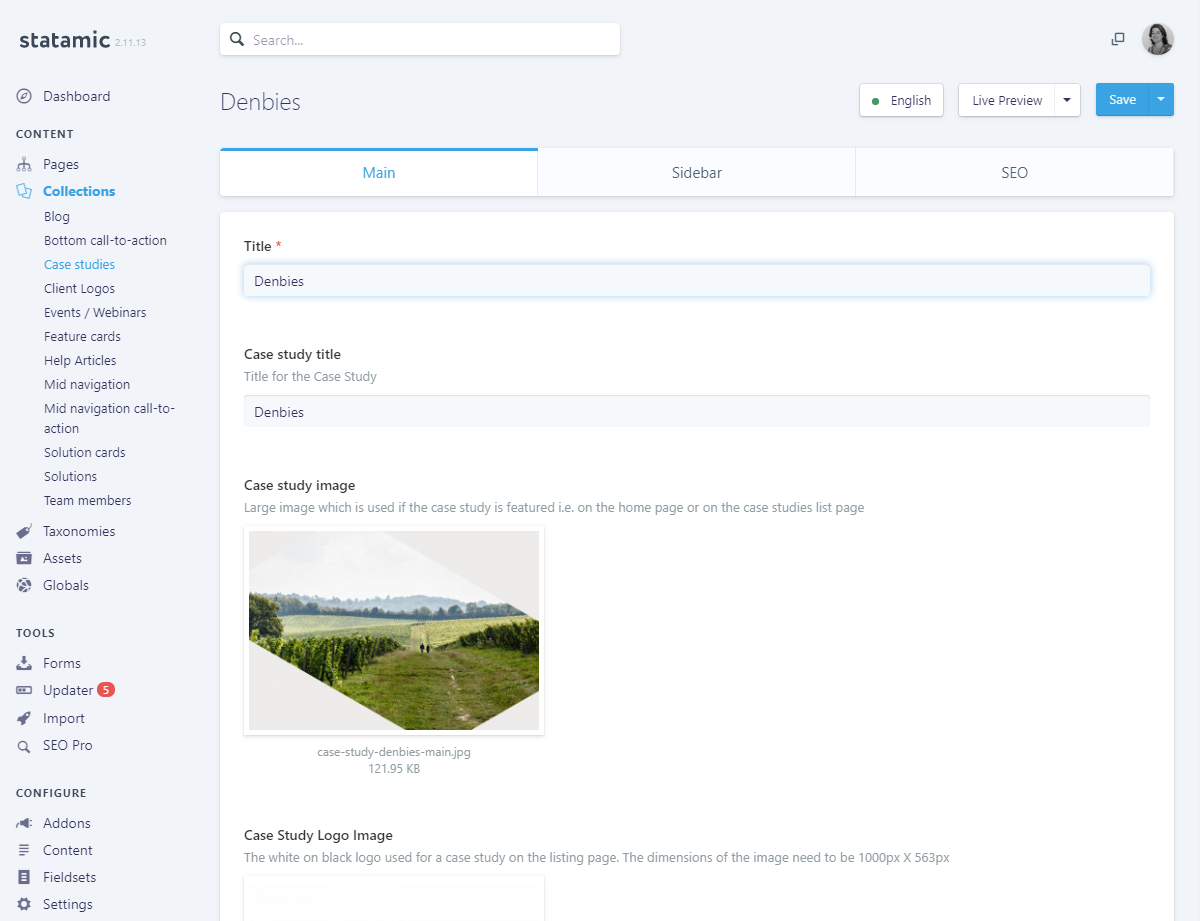1200x921 pixels.
Task: Open the Addons configuration
Action: click(67, 824)
